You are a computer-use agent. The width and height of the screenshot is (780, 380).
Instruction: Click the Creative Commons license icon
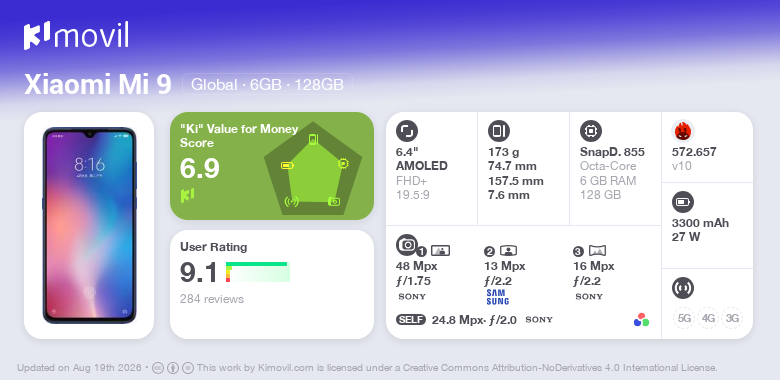click(x=158, y=368)
